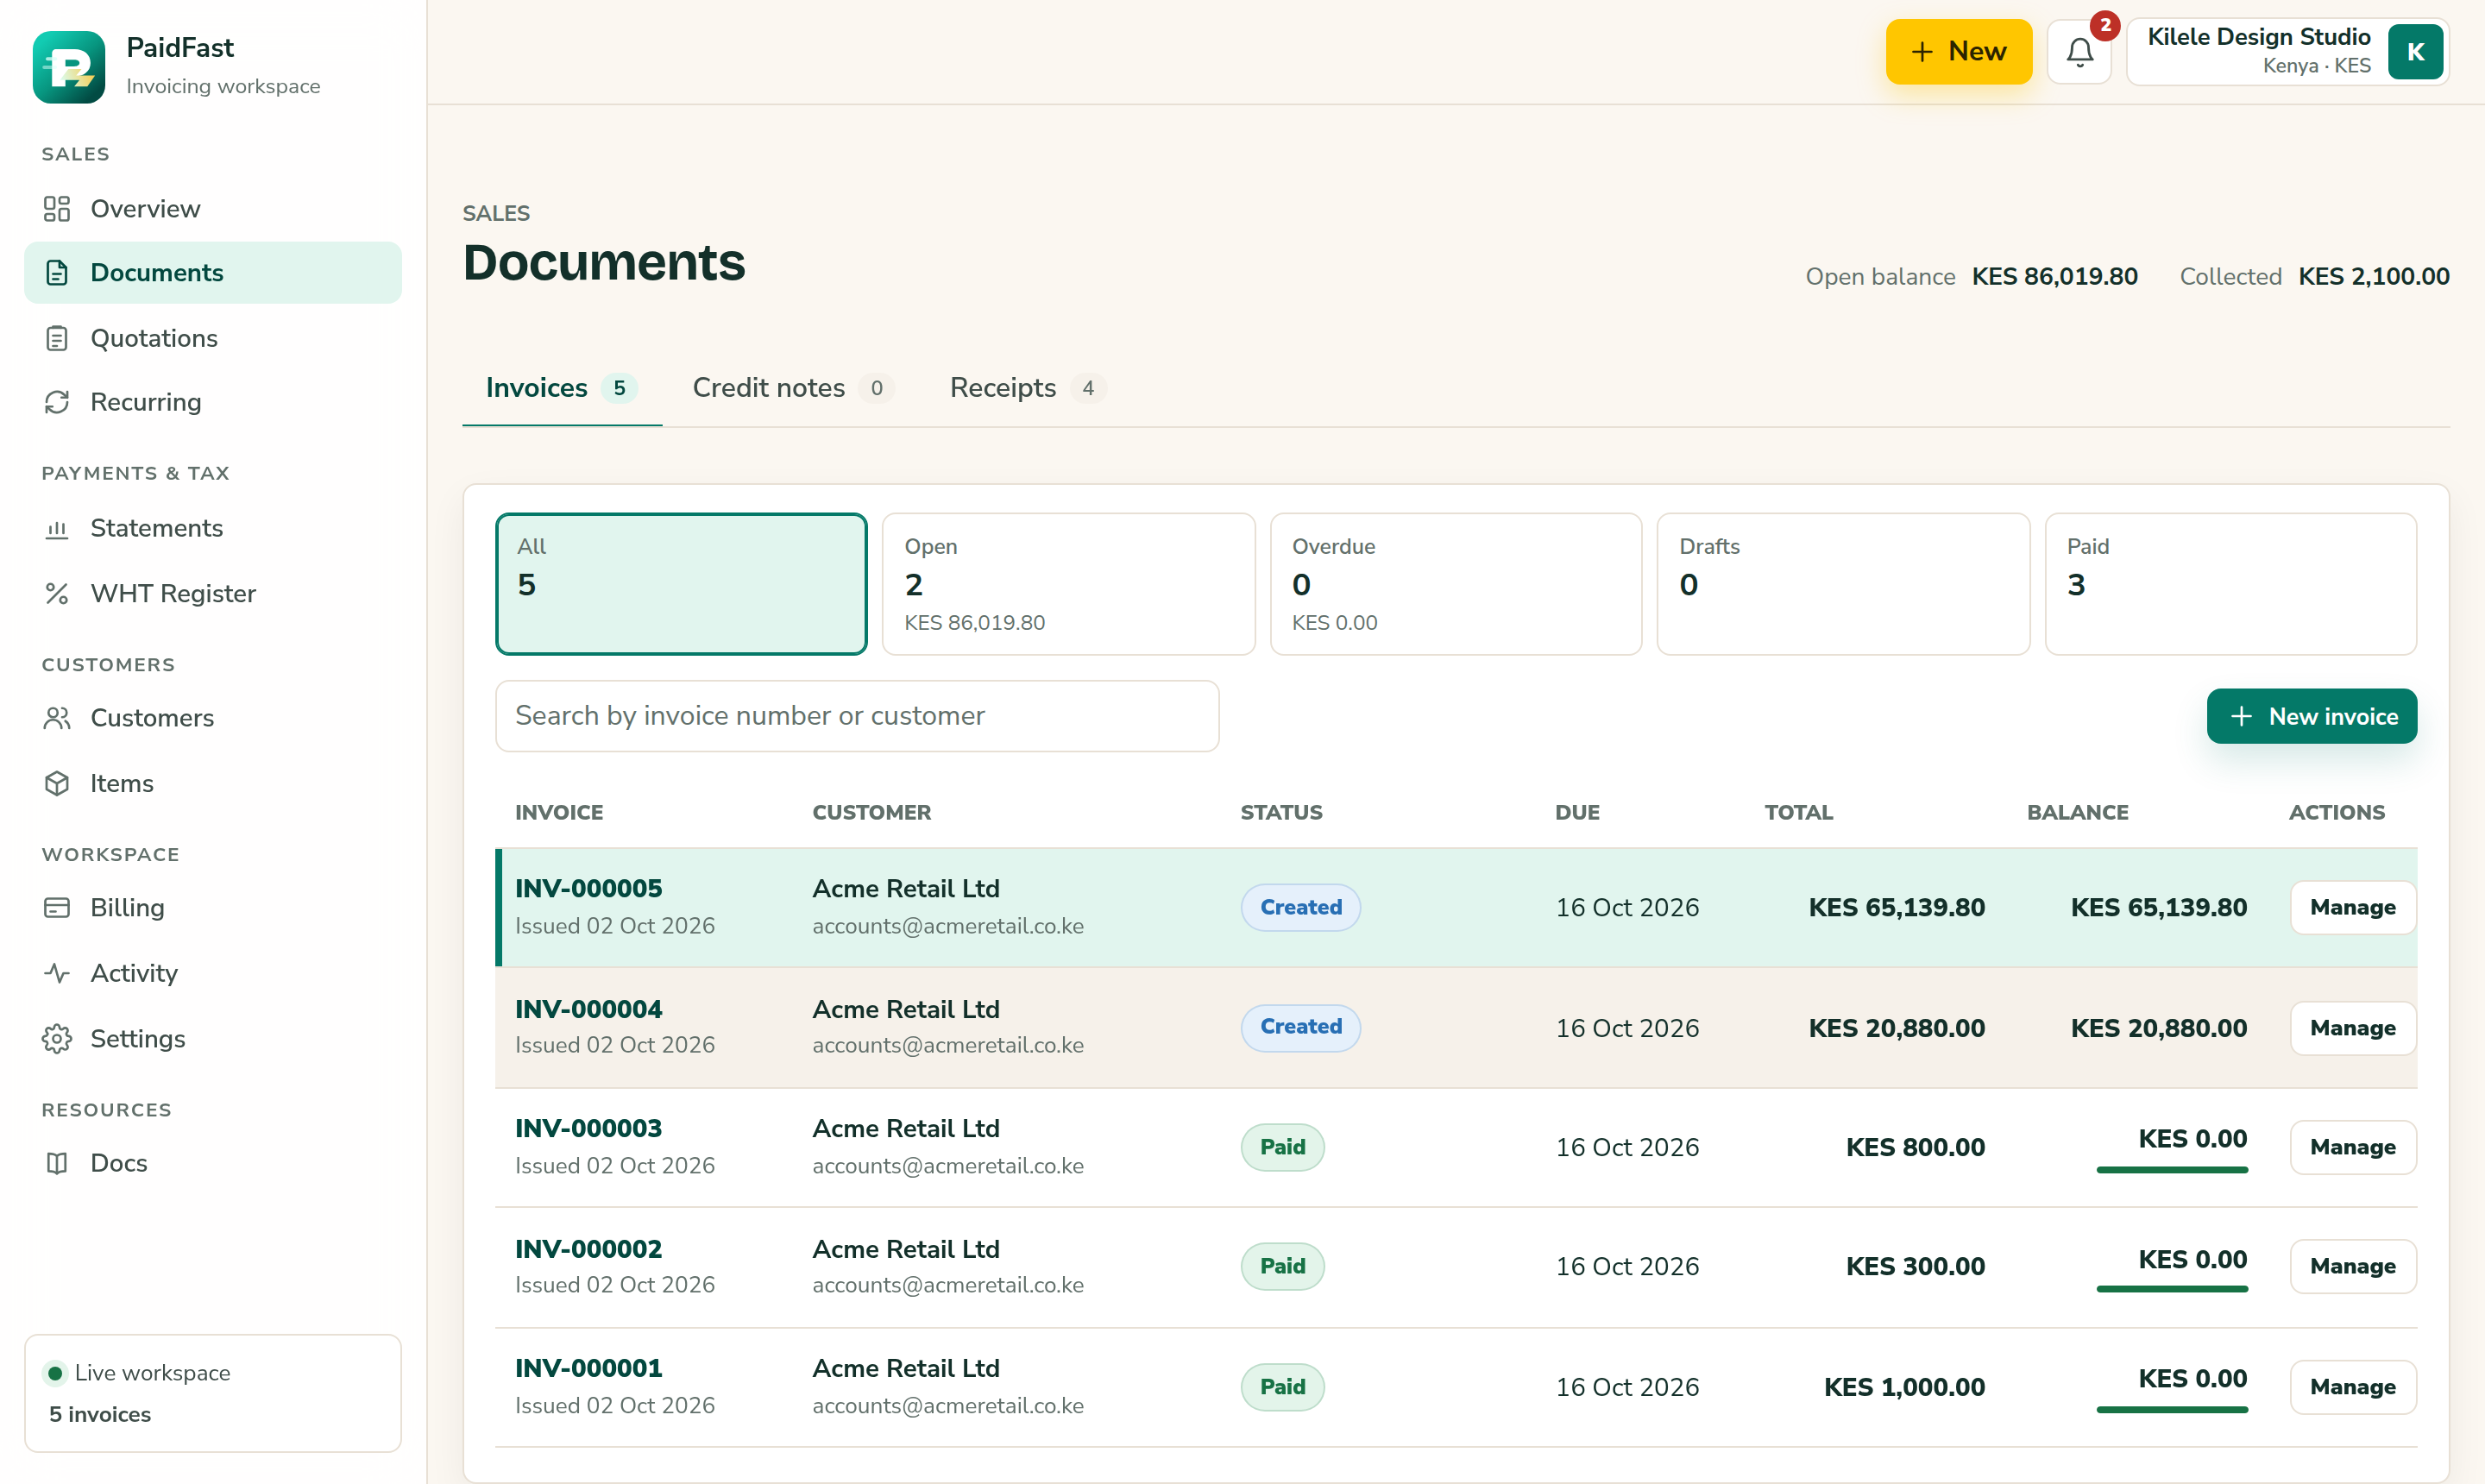This screenshot has width=2485, height=1484.
Task: Open Recurring from the sidebar
Action: [x=212, y=402]
